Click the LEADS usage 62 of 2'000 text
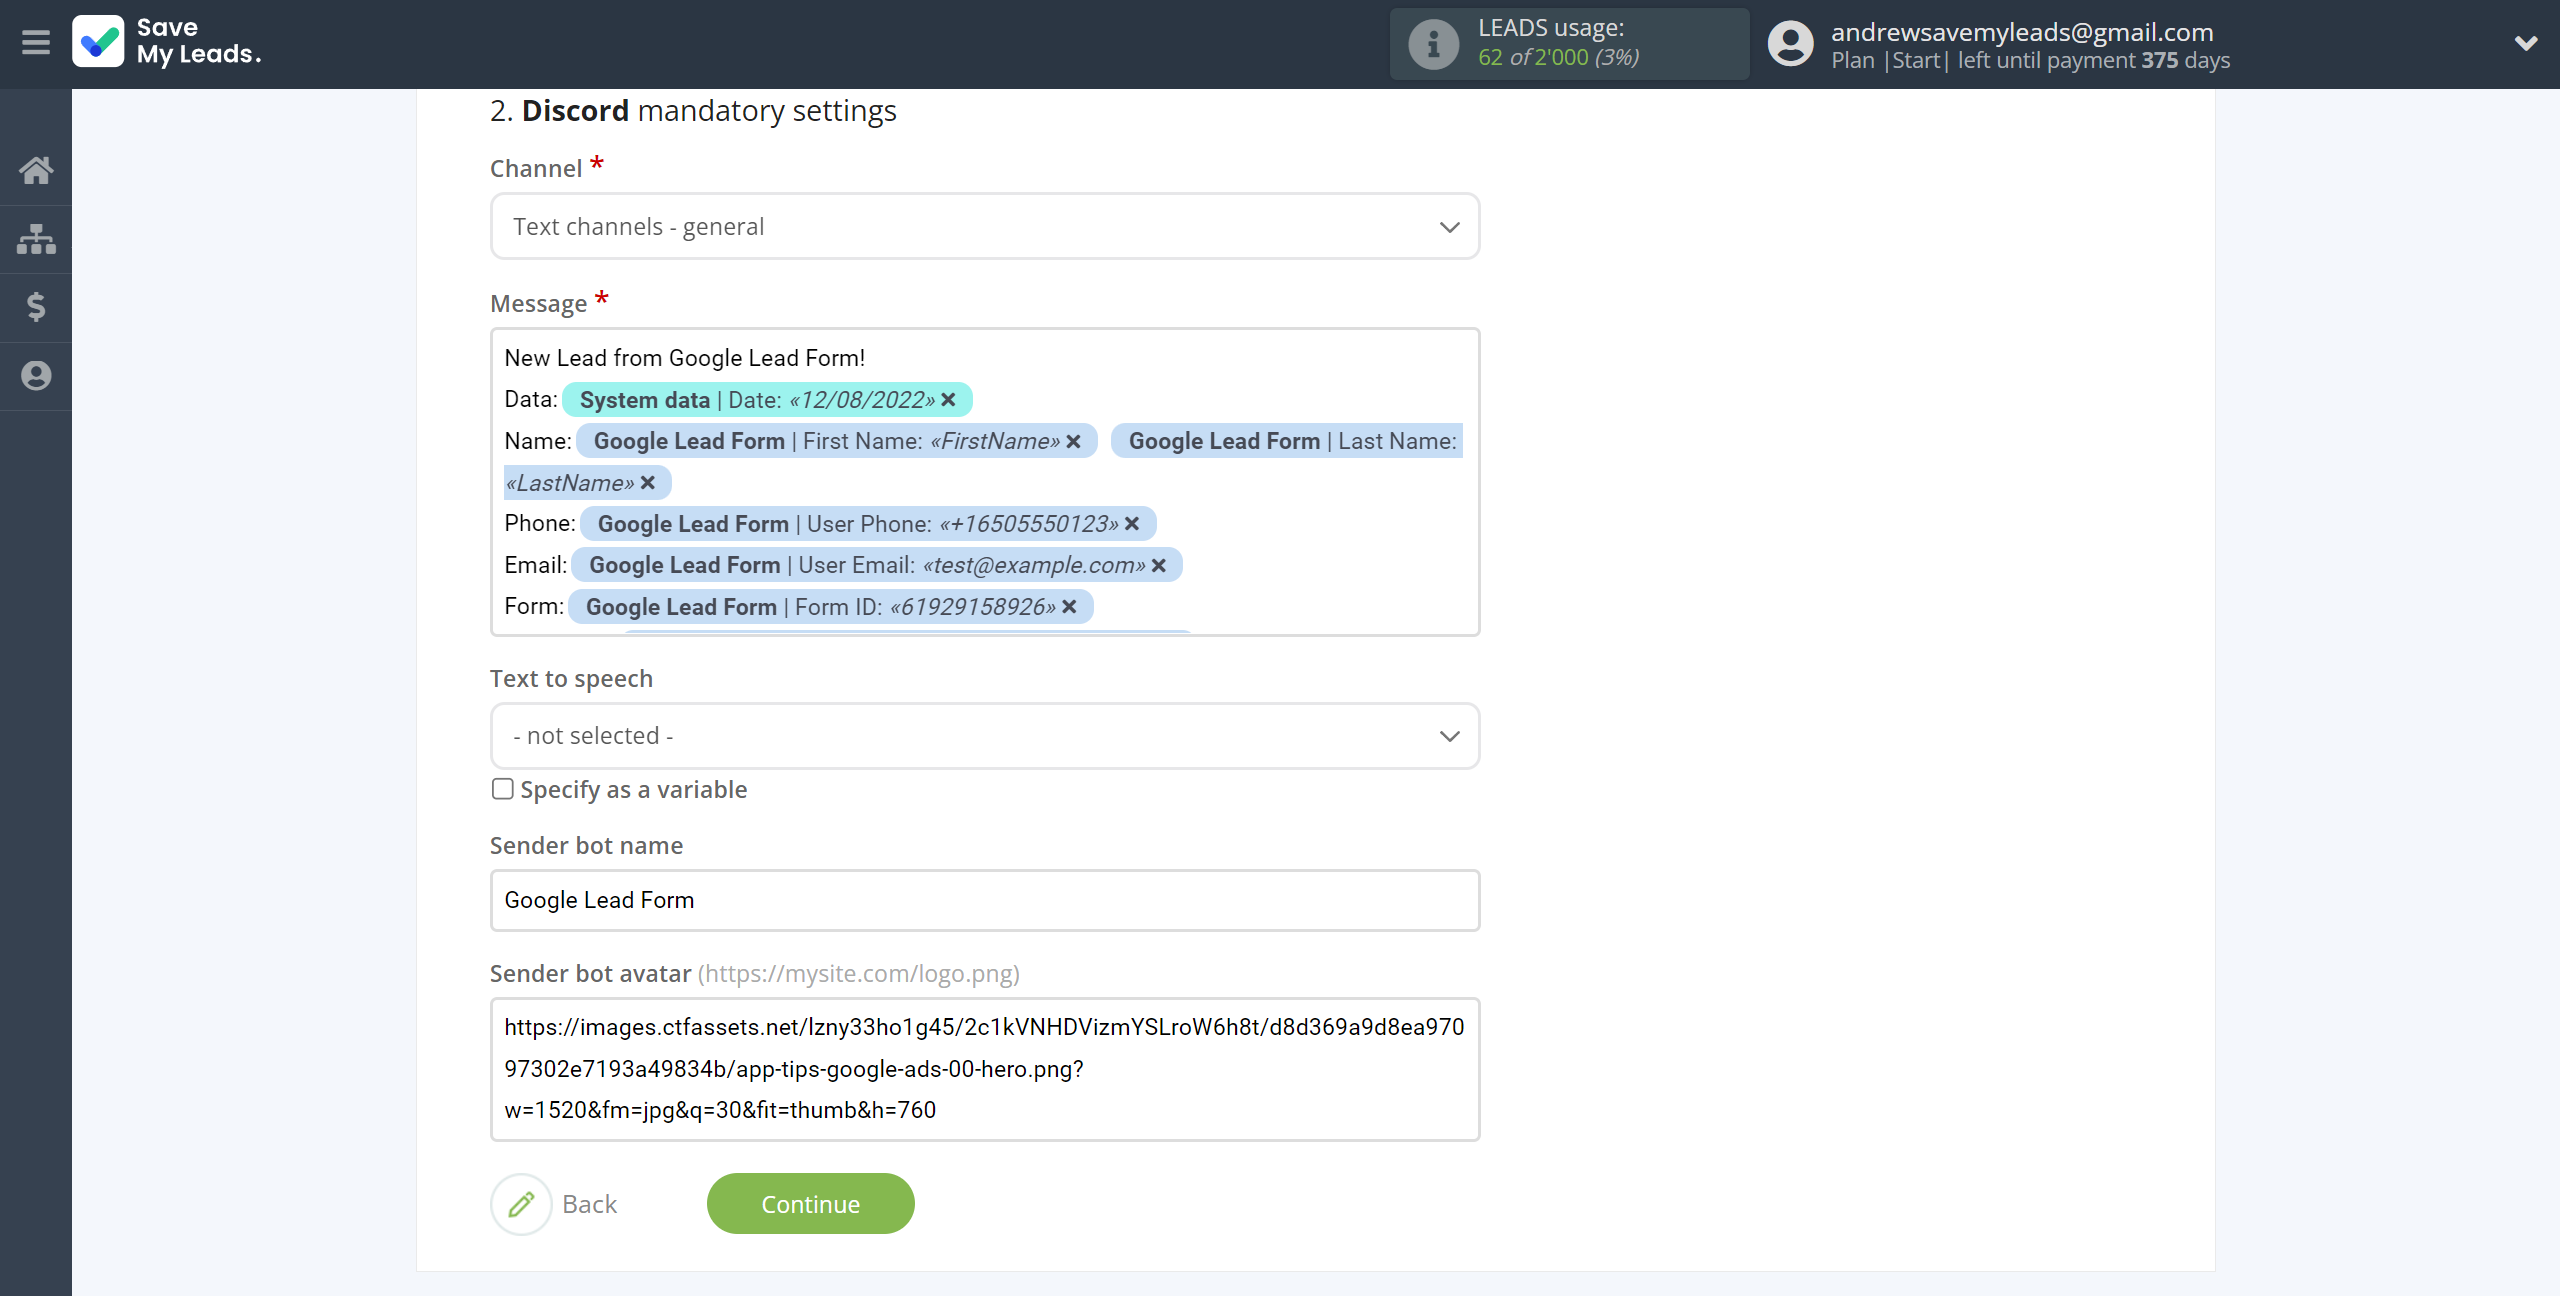The image size is (2560, 1296). coord(1559,58)
